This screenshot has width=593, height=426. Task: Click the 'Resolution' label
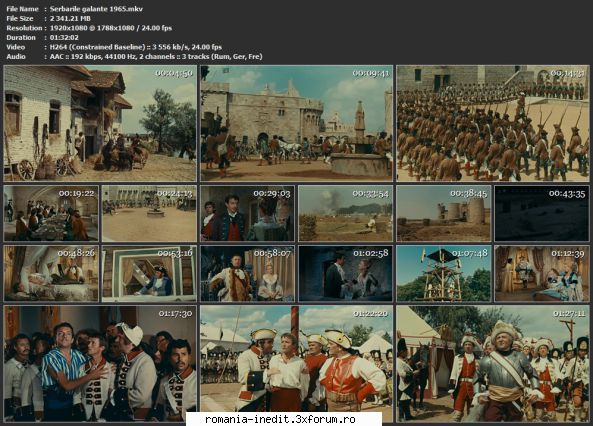click(24, 28)
